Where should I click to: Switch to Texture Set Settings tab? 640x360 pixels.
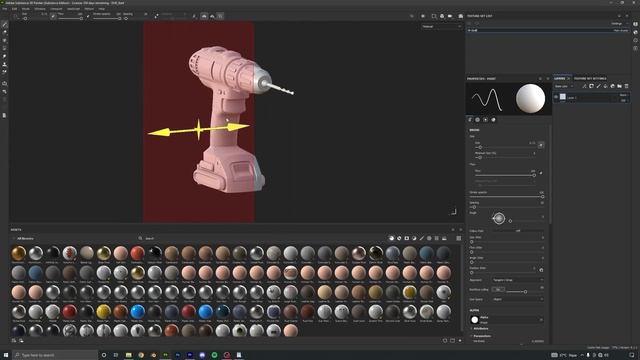[x=590, y=78]
